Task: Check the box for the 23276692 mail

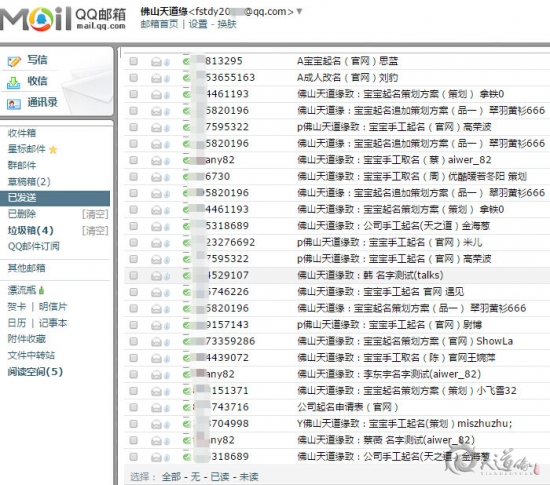Action: 133,243
